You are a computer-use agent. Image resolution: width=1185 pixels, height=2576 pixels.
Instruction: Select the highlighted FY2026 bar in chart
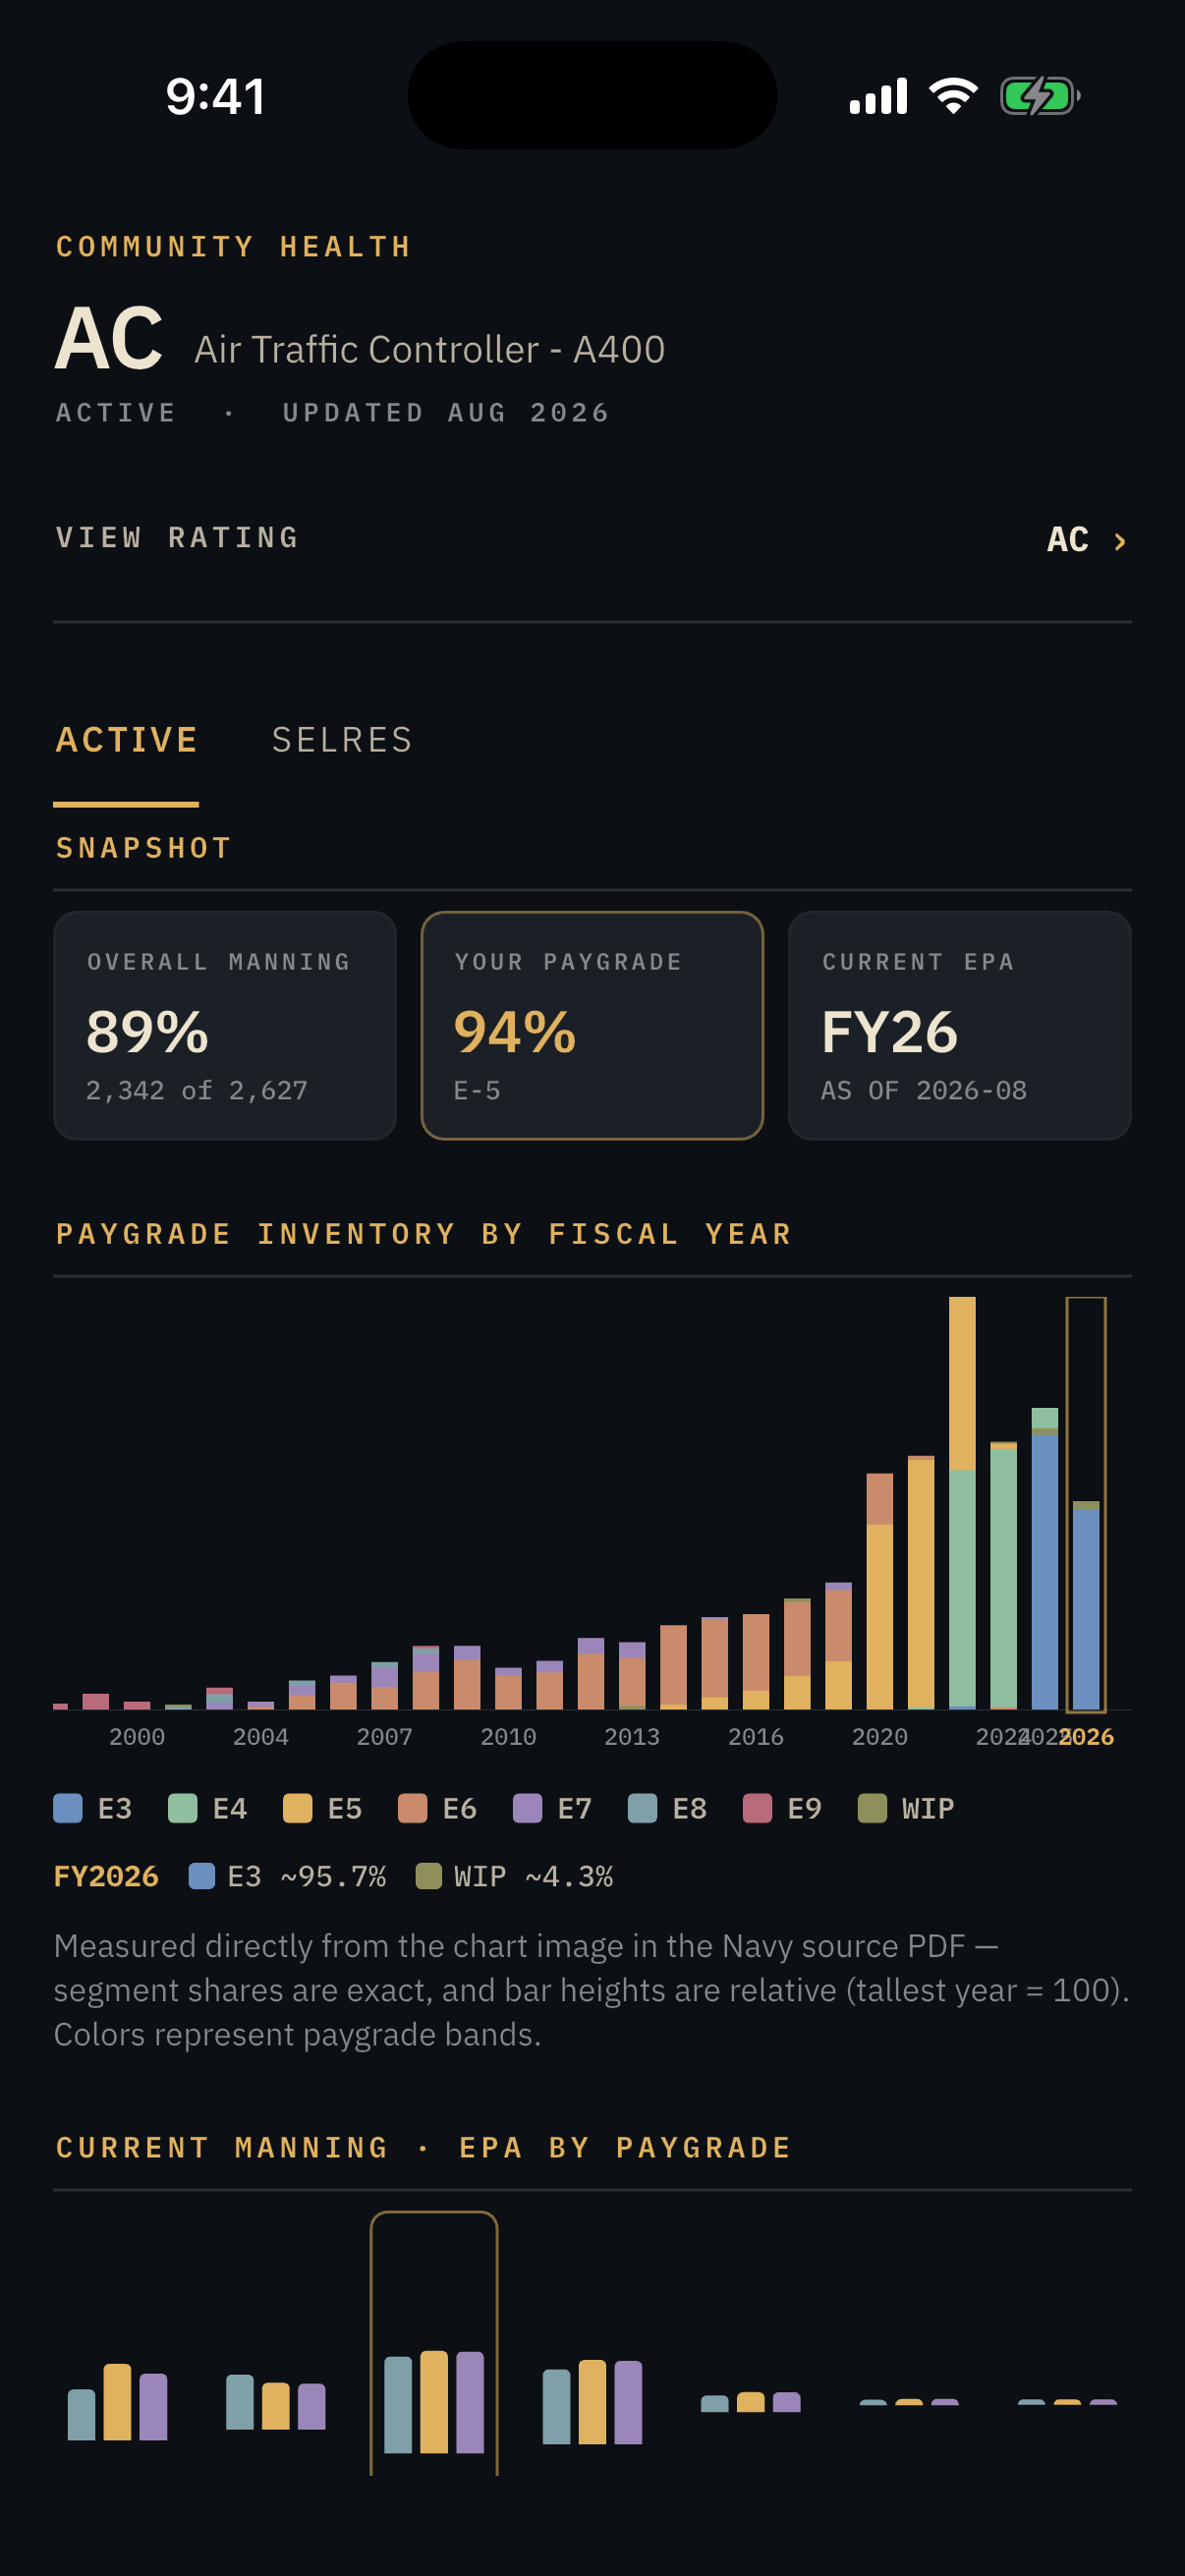pos(1086,1504)
